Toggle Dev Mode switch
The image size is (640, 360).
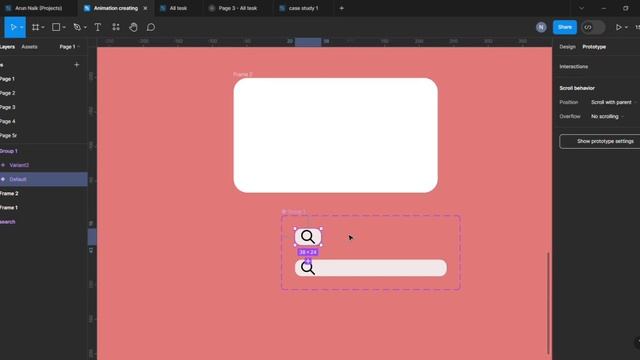pyautogui.click(x=593, y=27)
